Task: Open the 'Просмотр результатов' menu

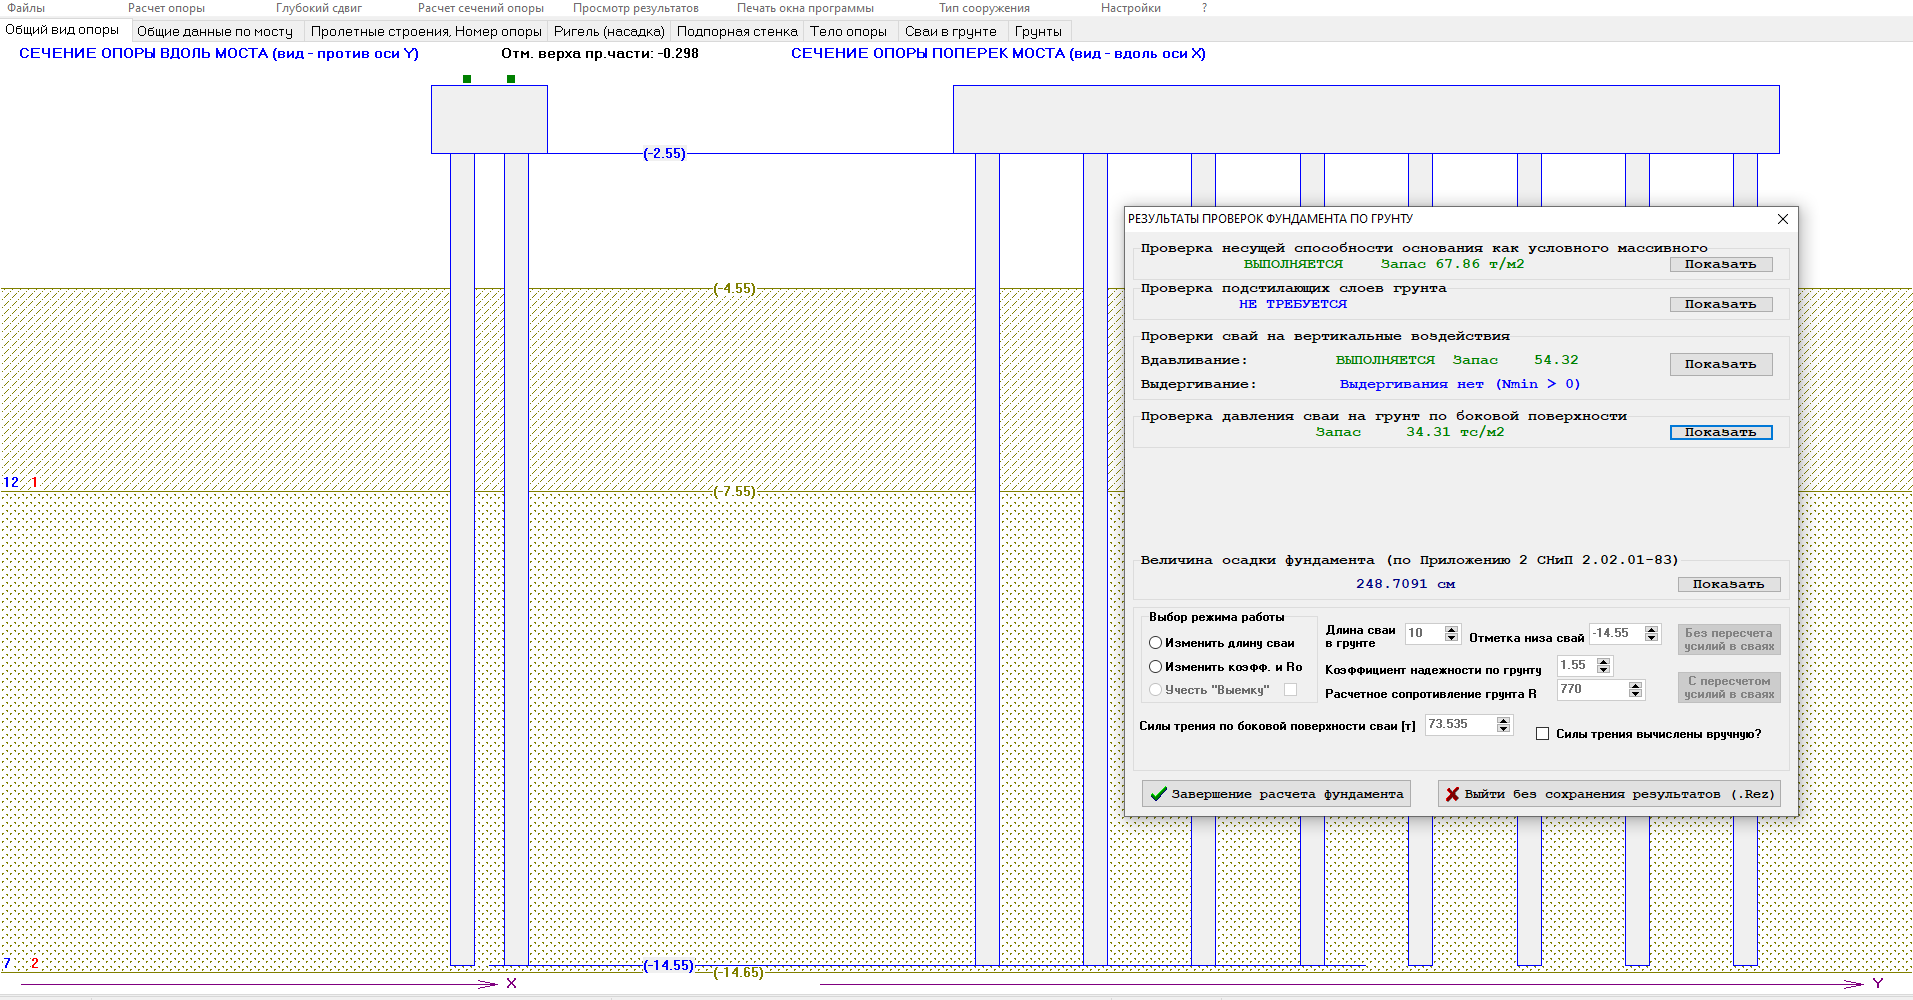Action: tap(636, 8)
